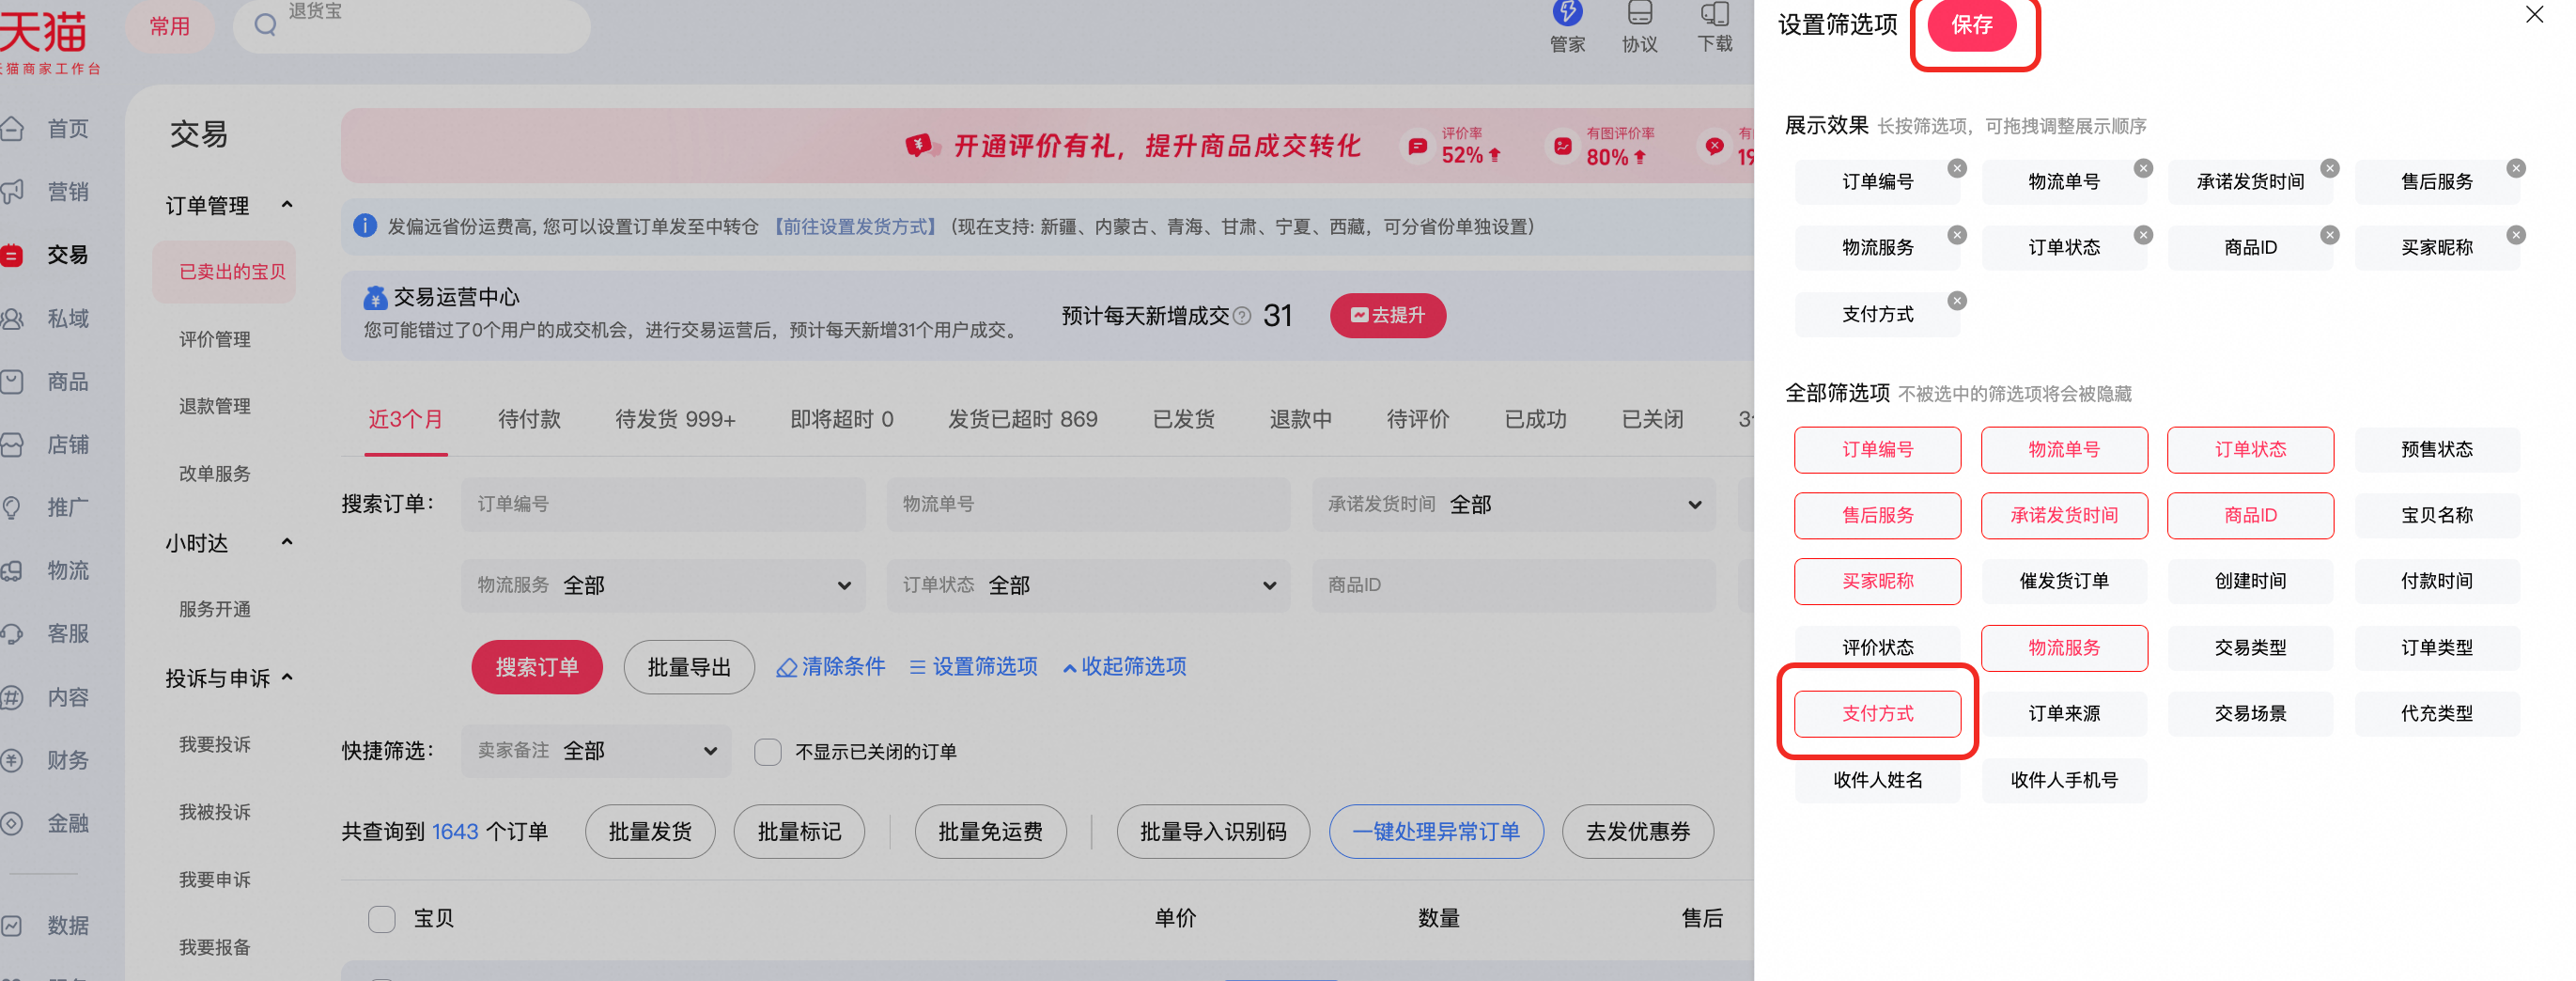The image size is (2576, 981).
Task: Open the 物流服务 dropdown
Action: pyautogui.click(x=663, y=586)
